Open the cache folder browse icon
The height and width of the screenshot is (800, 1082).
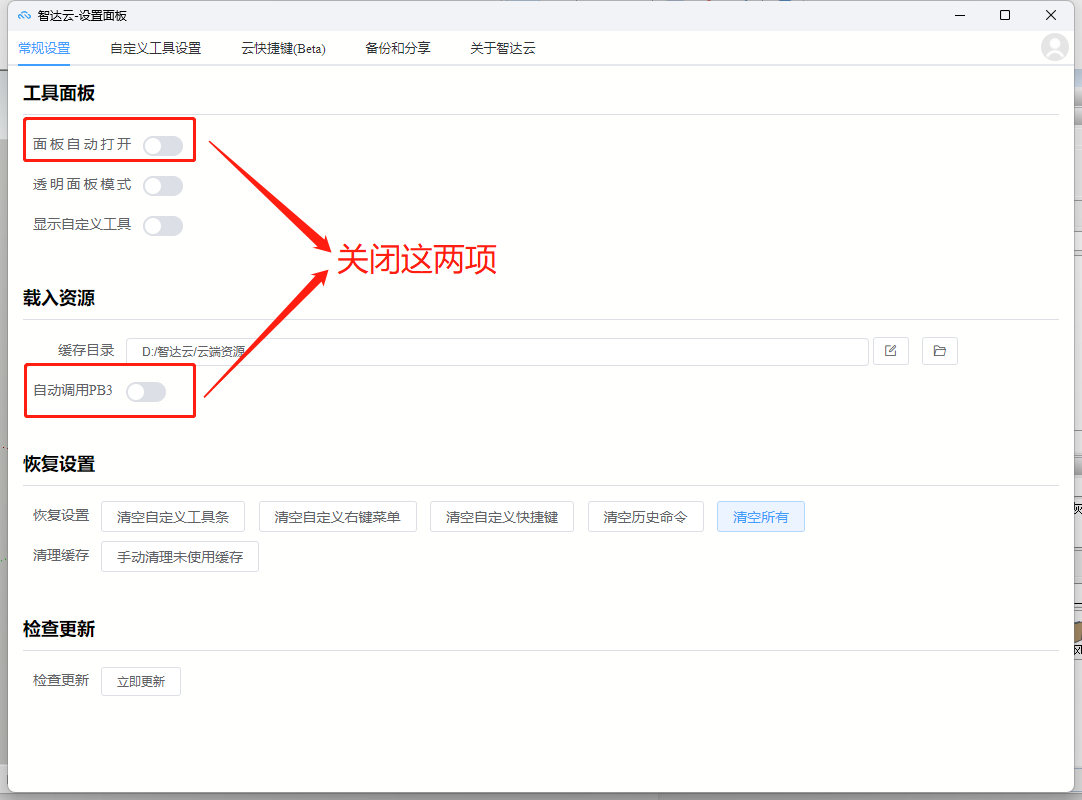click(939, 351)
